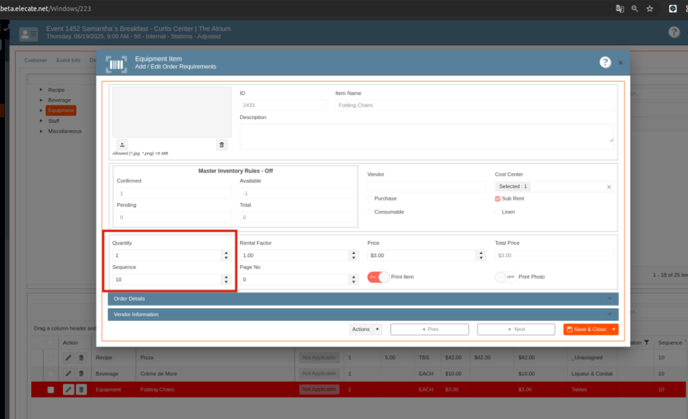
Task: Open the Actions dropdown
Action: click(365, 329)
